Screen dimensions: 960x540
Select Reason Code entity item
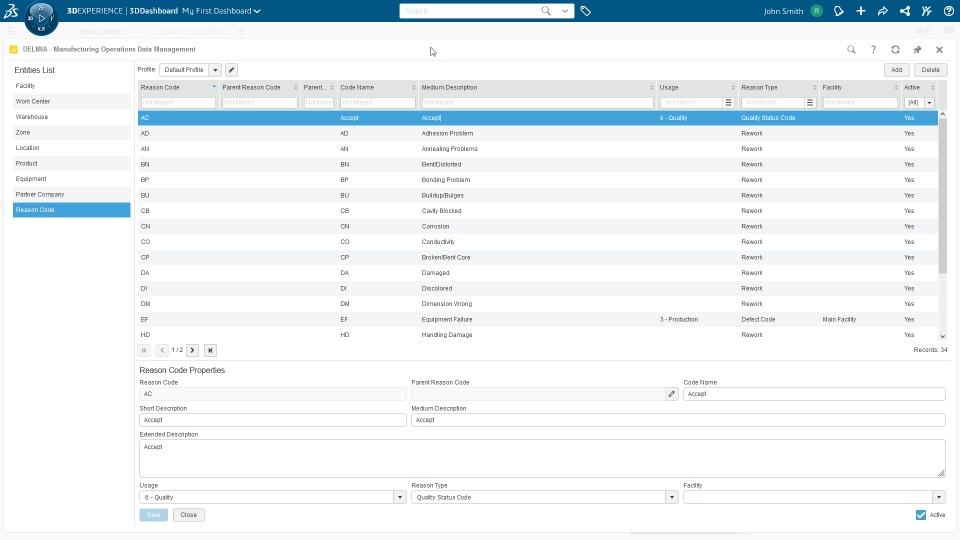pos(72,210)
